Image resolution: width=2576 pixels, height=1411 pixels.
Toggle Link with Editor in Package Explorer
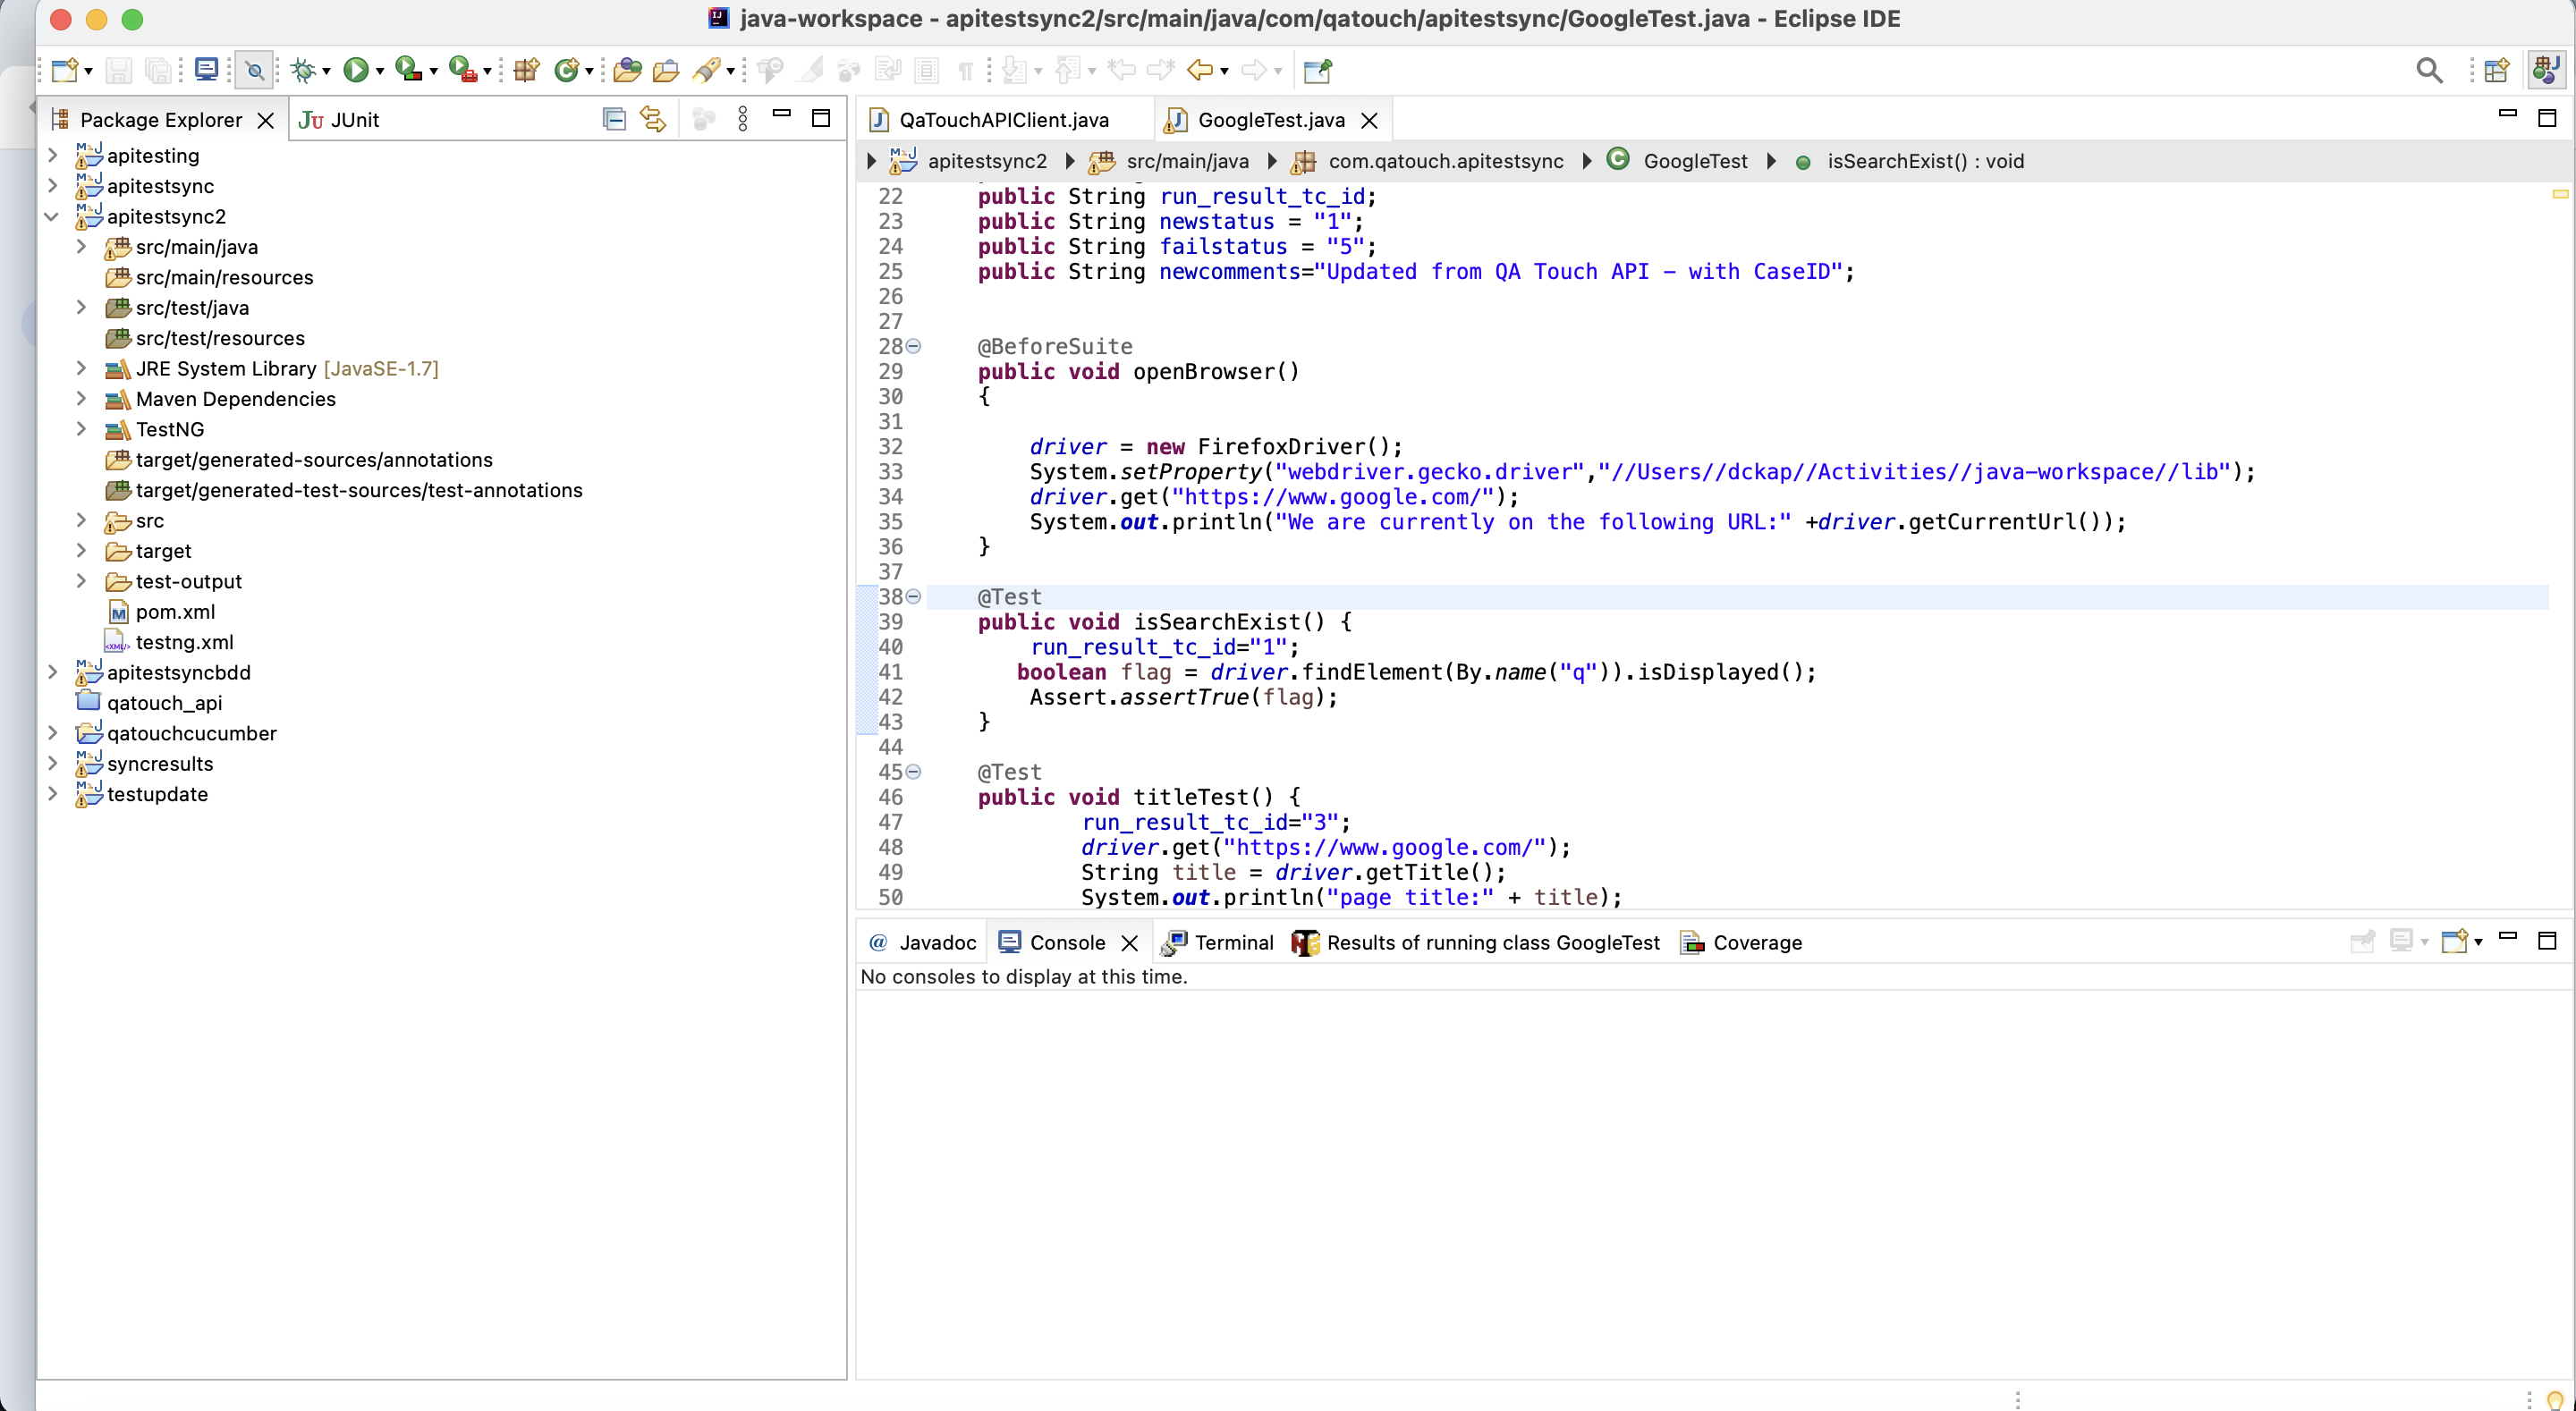(x=653, y=119)
